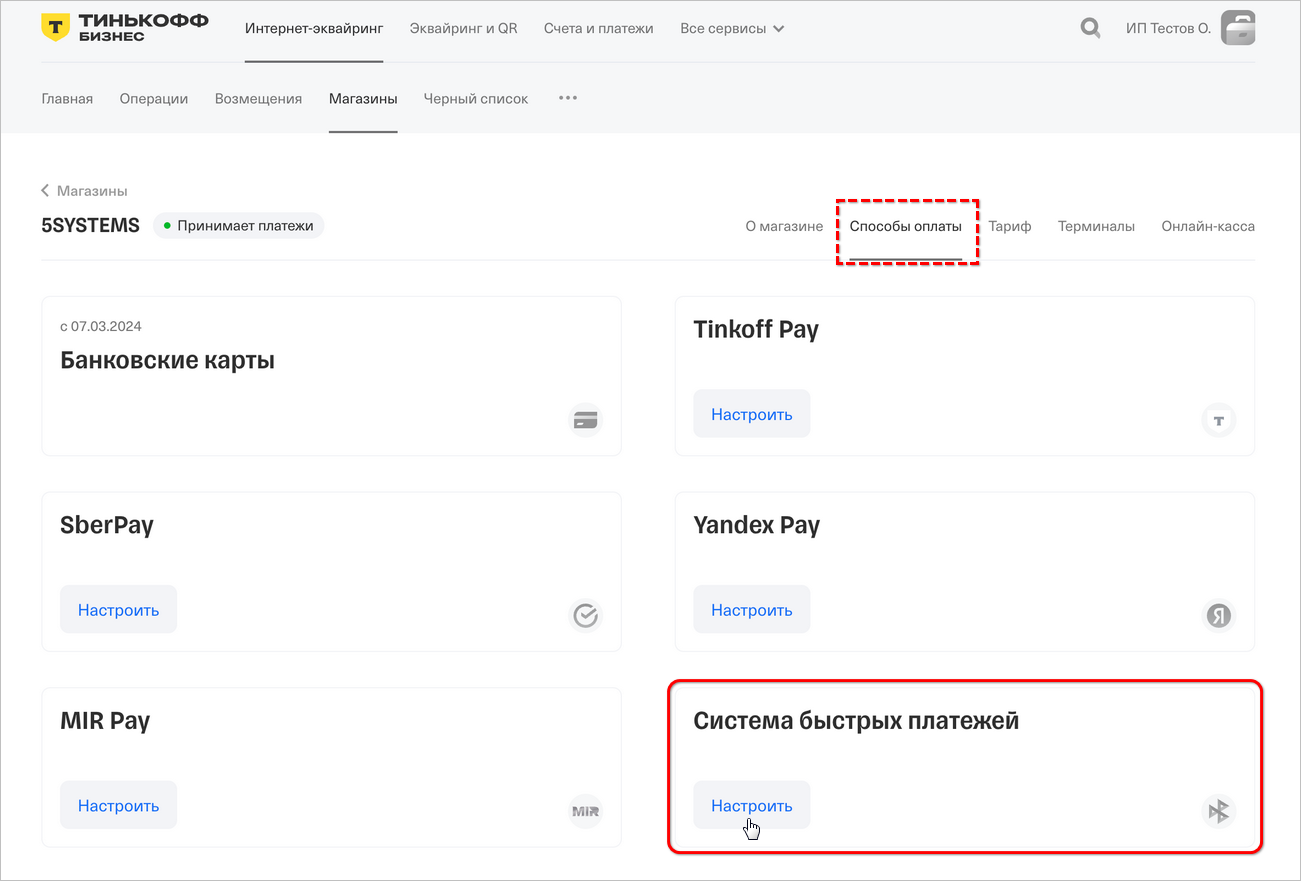This screenshot has height=881, width=1301.
Task: Click Настроить for MIR Pay
Action: click(x=119, y=805)
